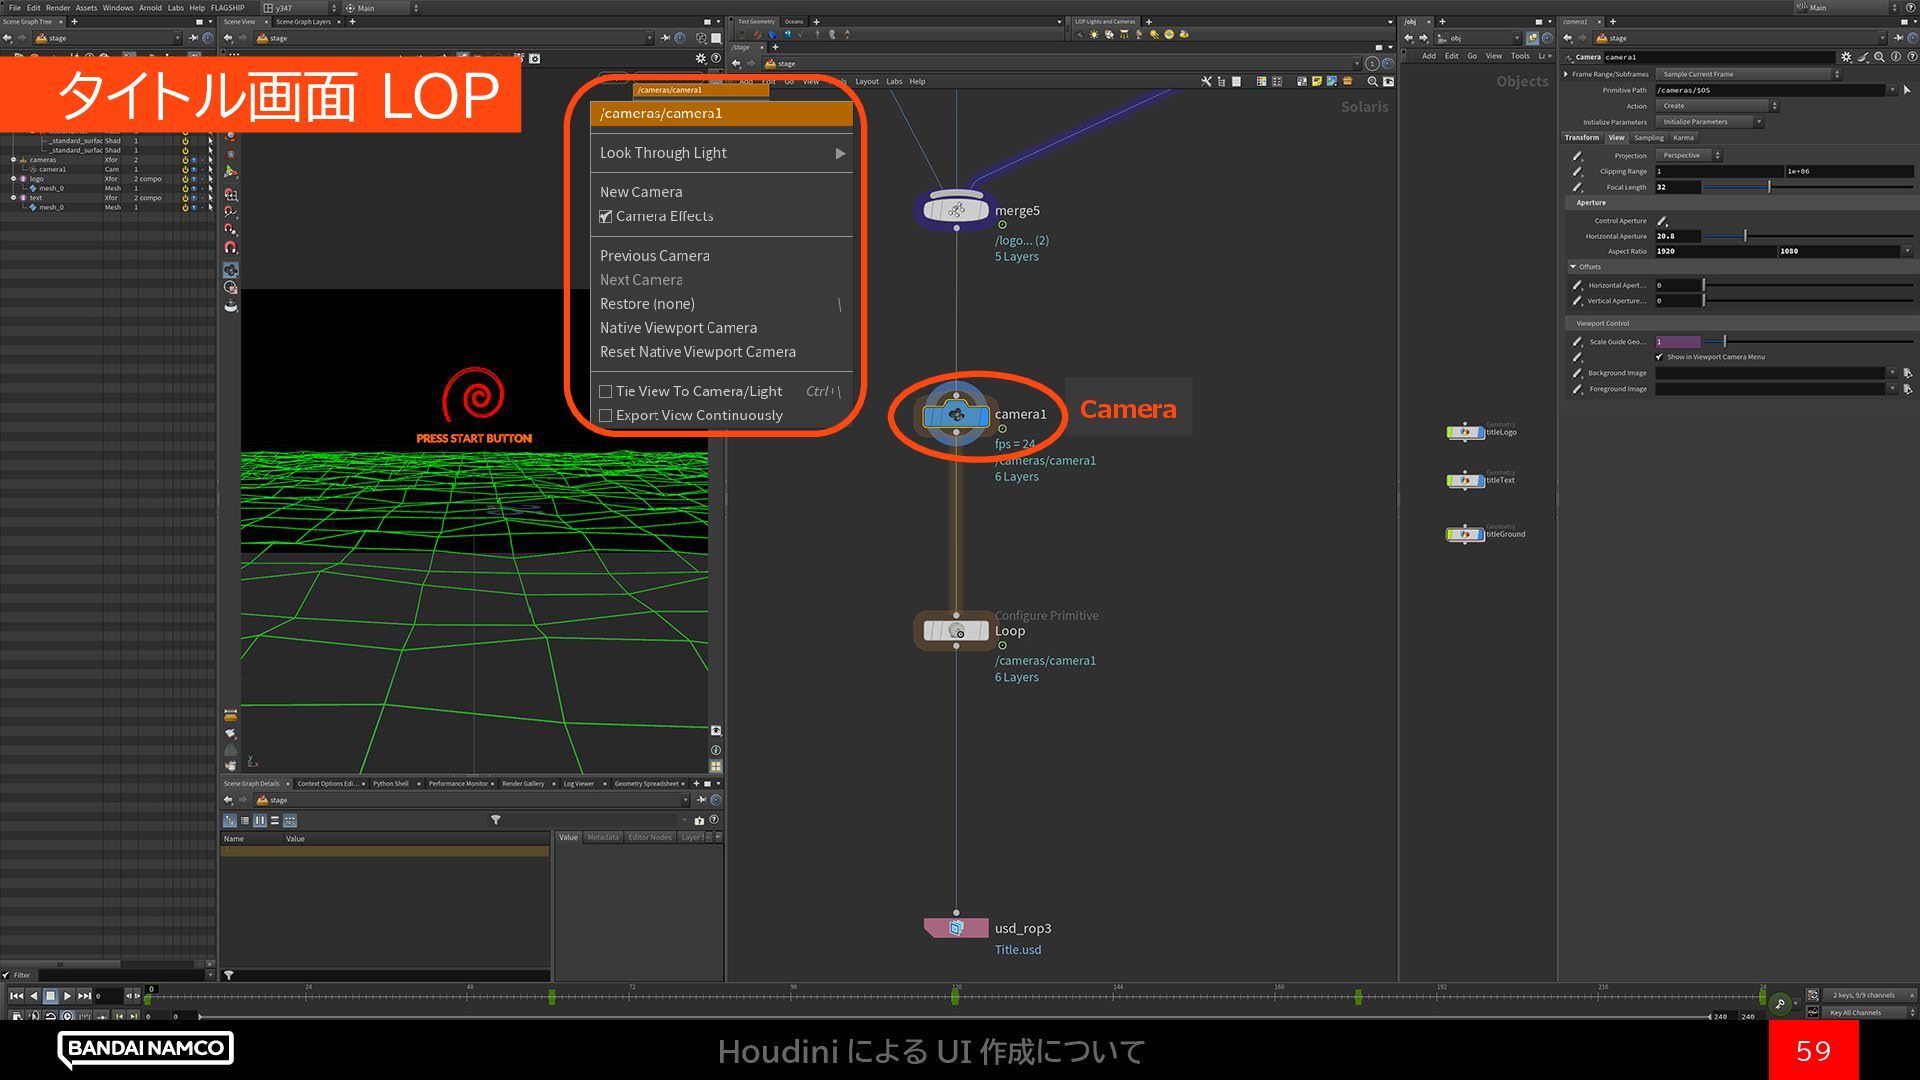Image resolution: width=1920 pixels, height=1080 pixels.
Task: Click the camera1 node icon in network
Action: (x=956, y=414)
